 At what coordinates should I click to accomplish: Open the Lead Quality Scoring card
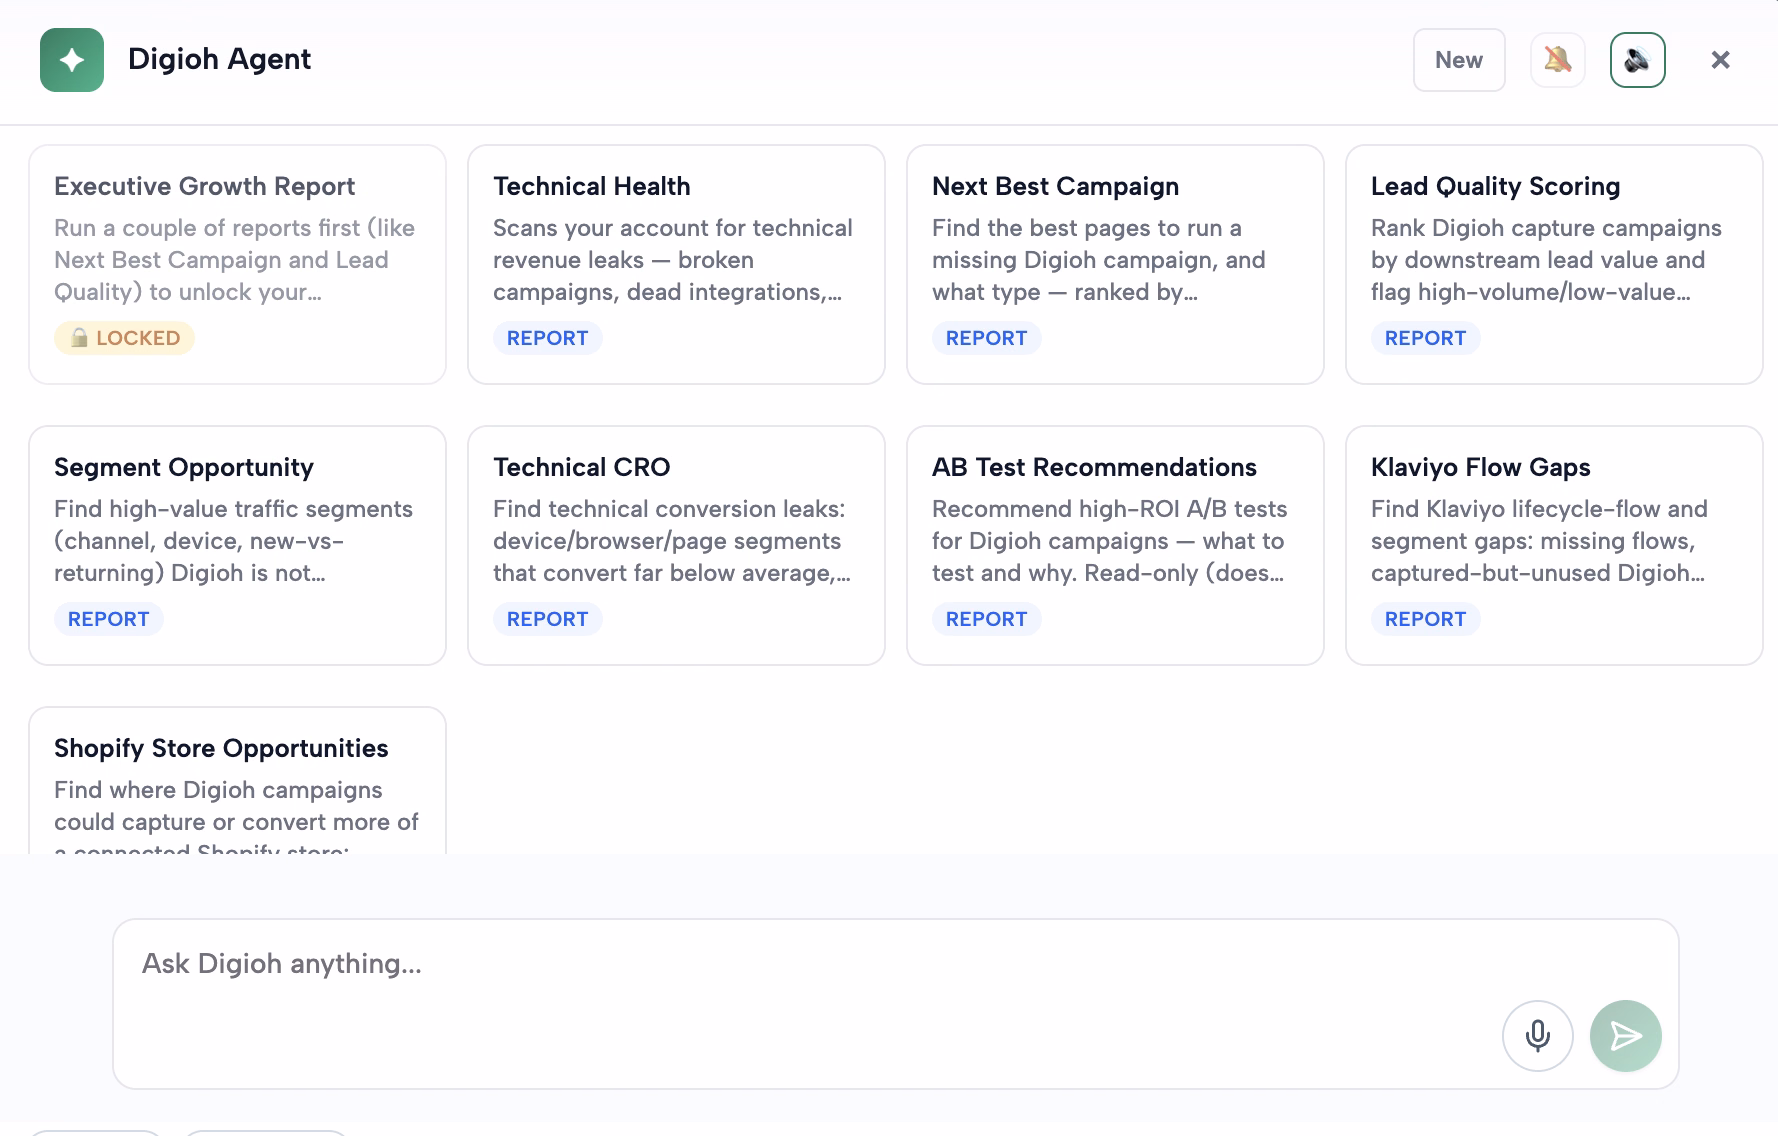(1554, 264)
